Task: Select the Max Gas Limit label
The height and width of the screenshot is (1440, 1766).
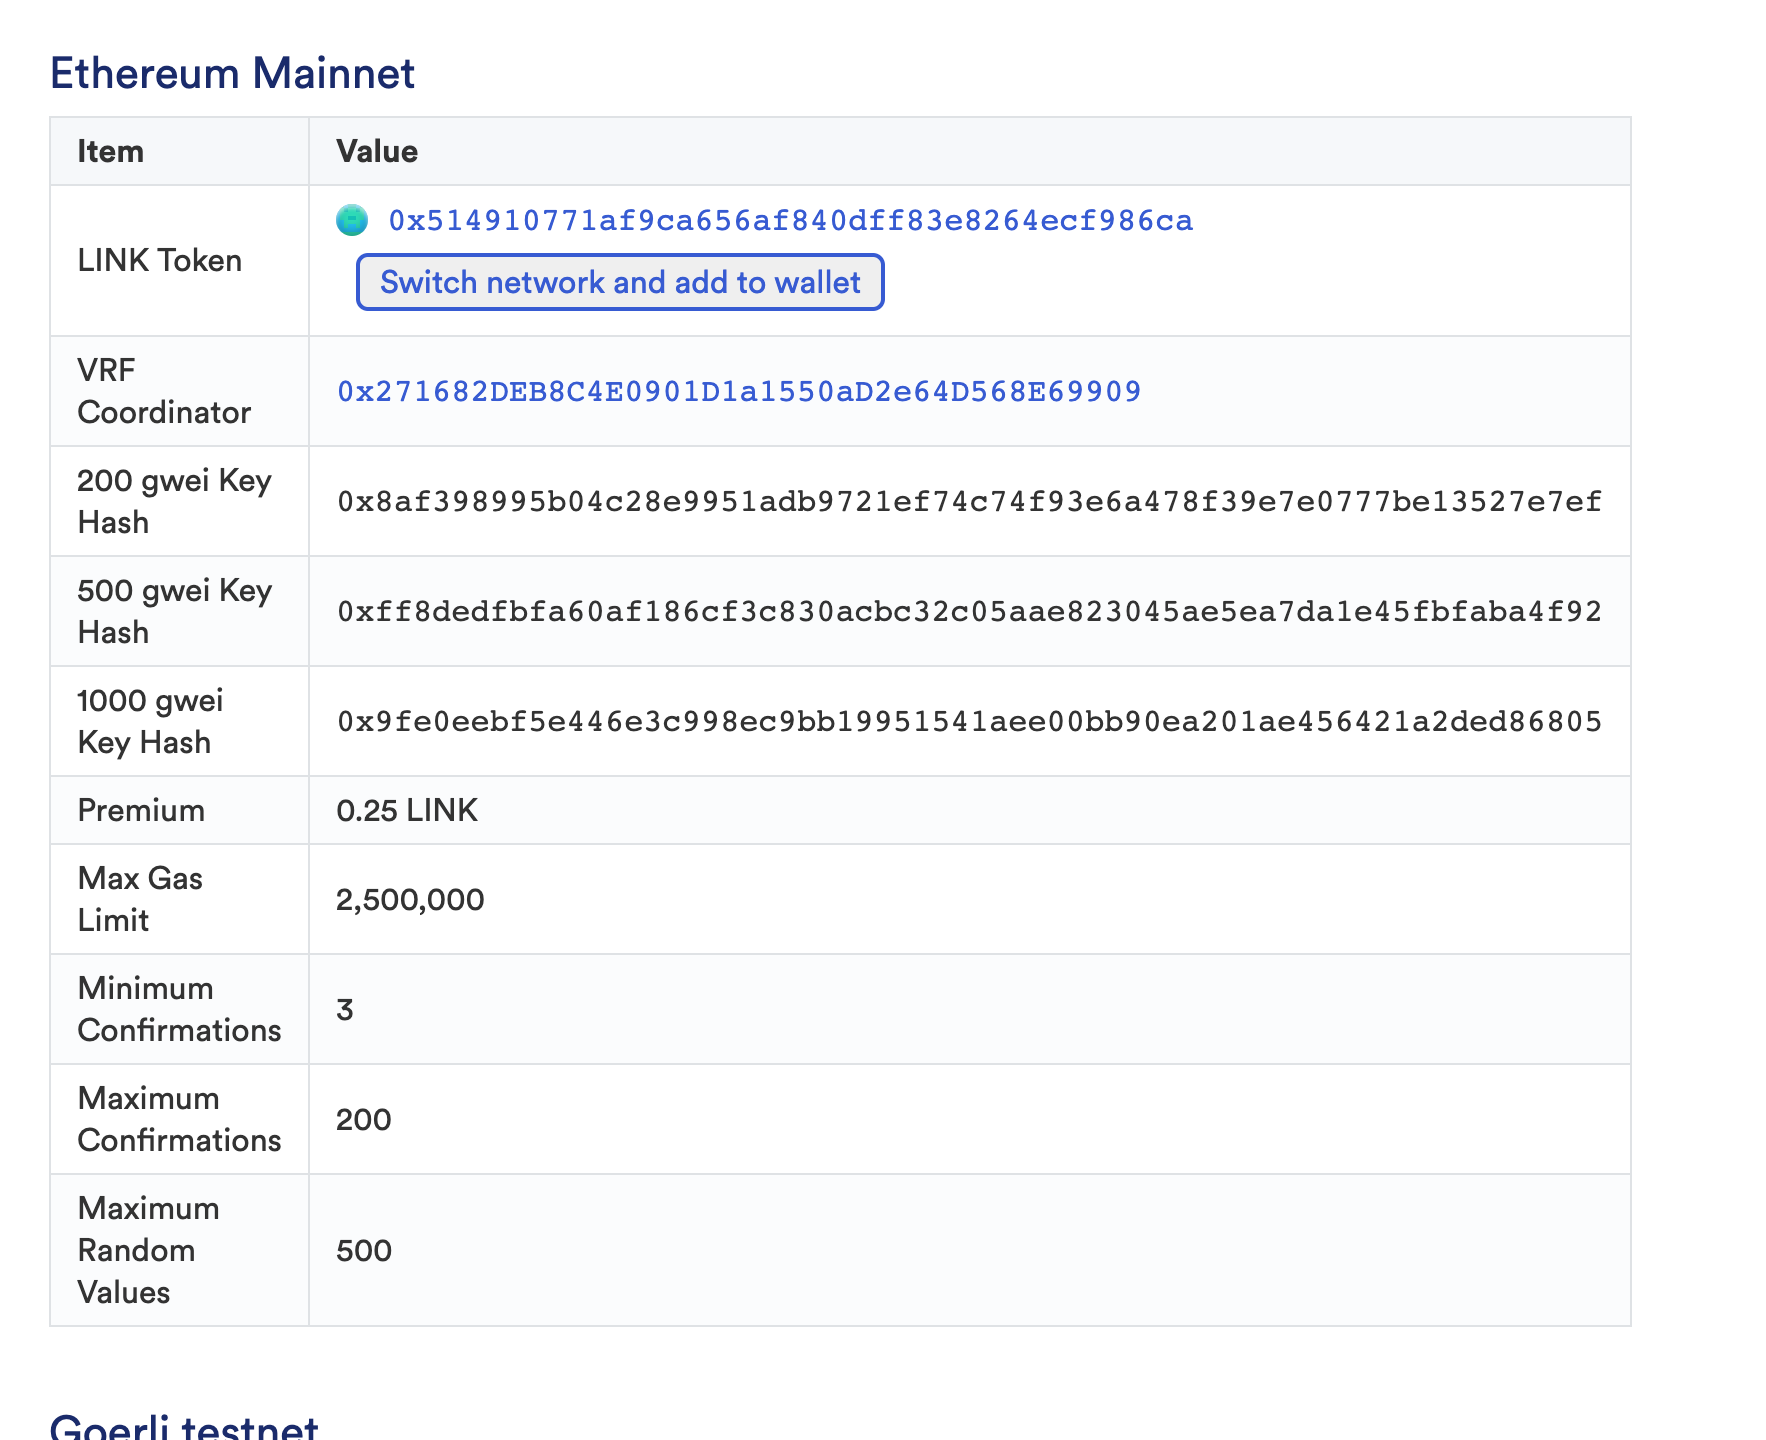Action: 140,899
